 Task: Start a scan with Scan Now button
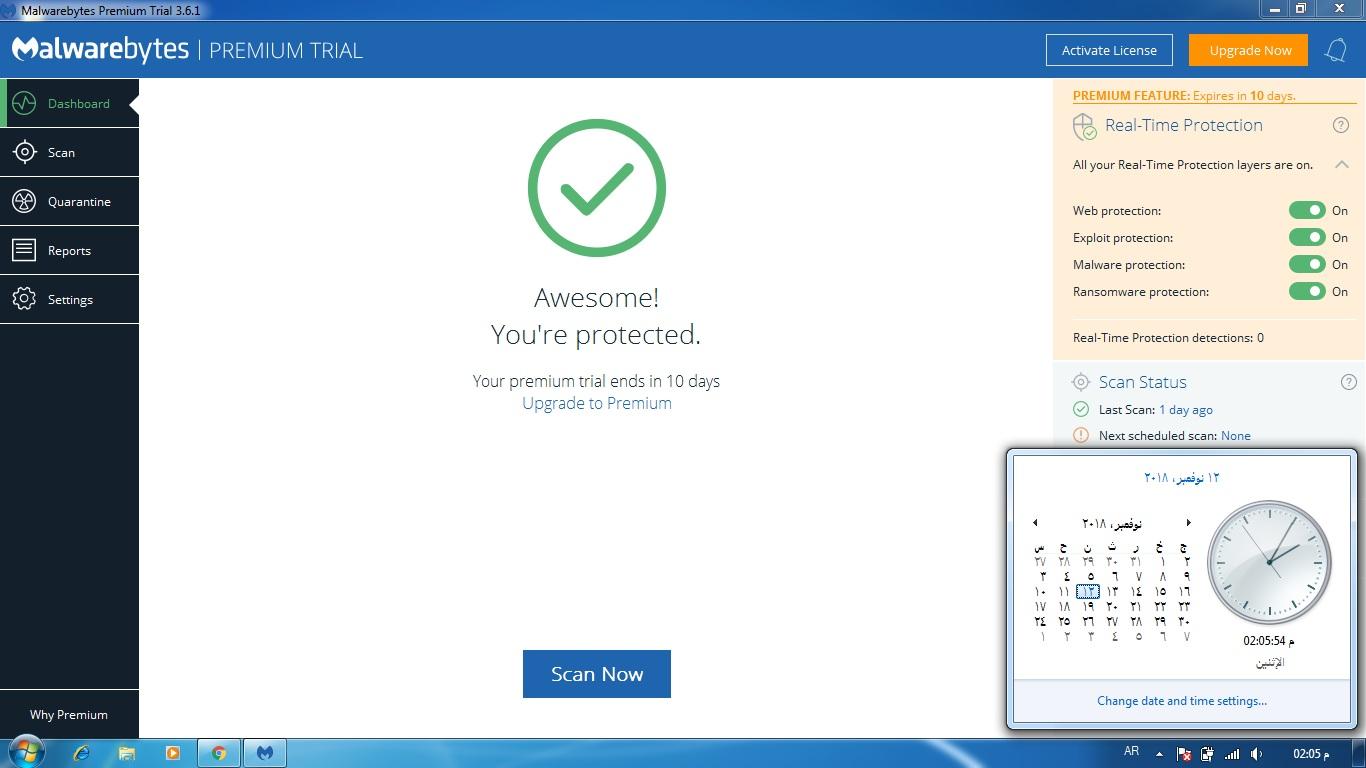pyautogui.click(x=597, y=674)
